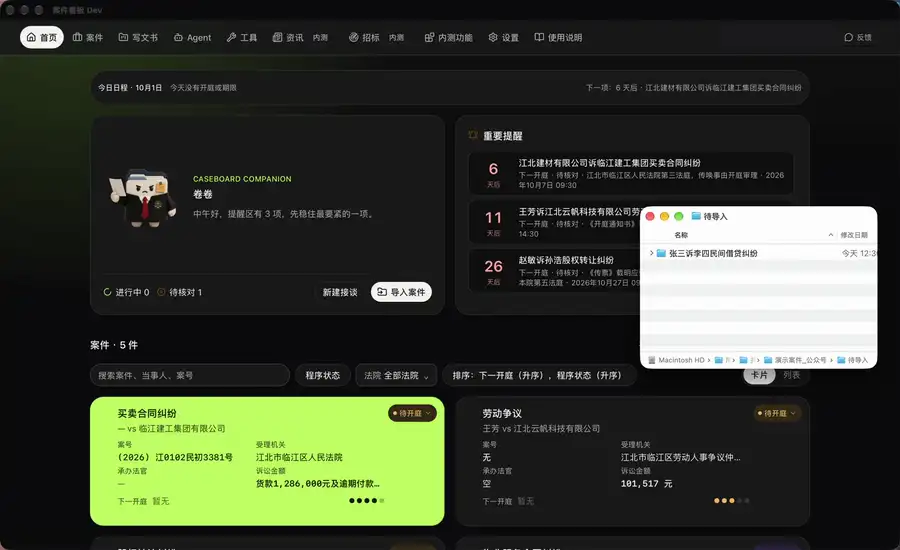Open the 程序状态 filter
The image size is (900, 550).
coord(323,375)
